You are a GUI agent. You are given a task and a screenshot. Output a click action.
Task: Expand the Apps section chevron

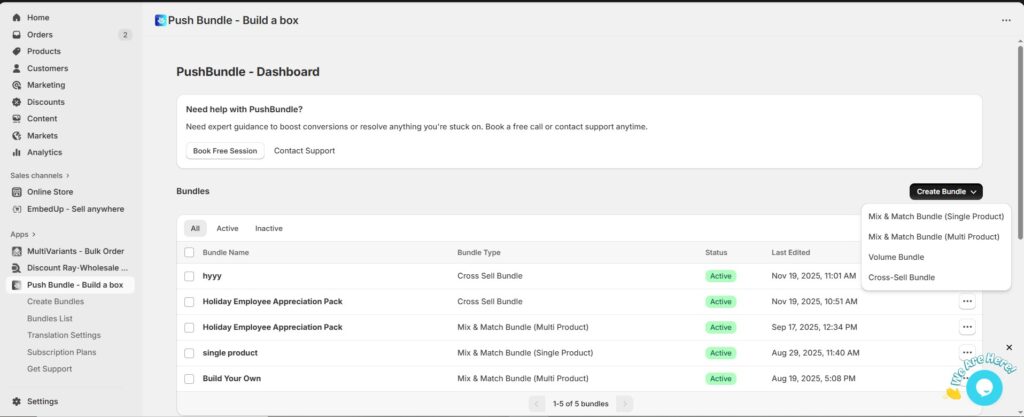(34, 234)
